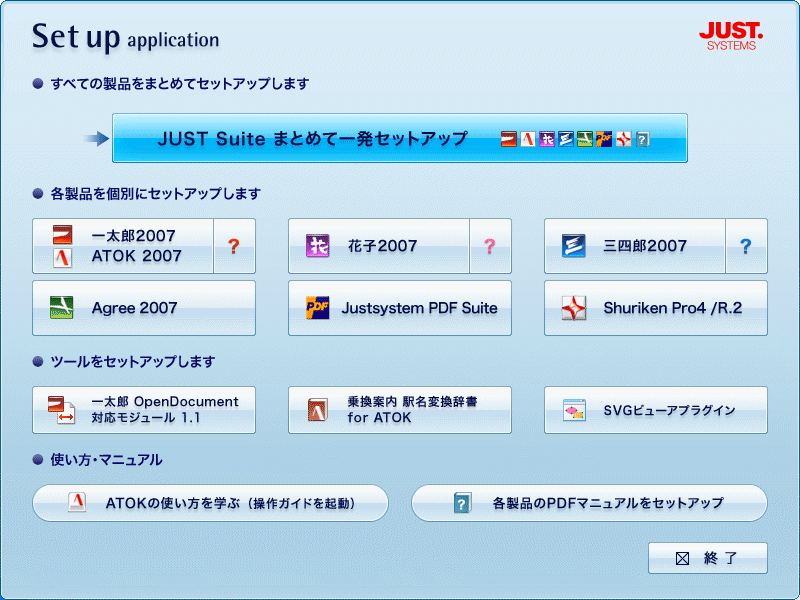Click the blue Sanshiro icon in the JUST Suite banner
The width and height of the screenshot is (800, 600).
[566, 139]
